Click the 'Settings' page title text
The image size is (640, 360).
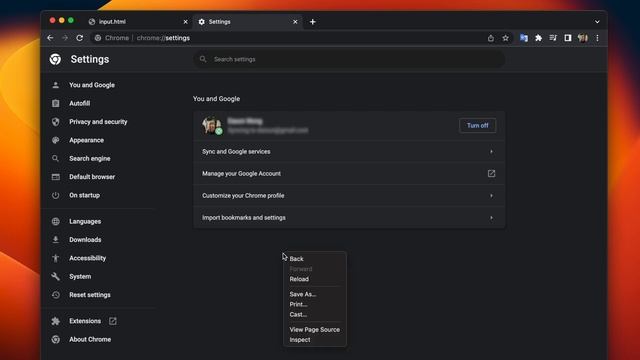(90, 59)
